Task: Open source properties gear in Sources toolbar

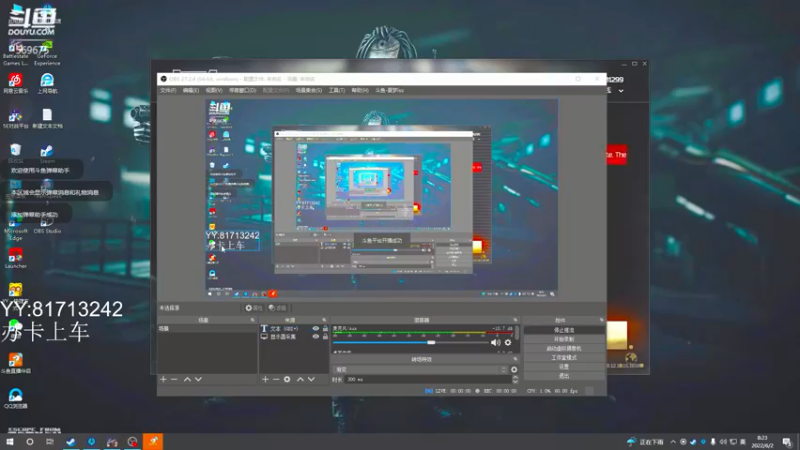Action: tap(287, 379)
